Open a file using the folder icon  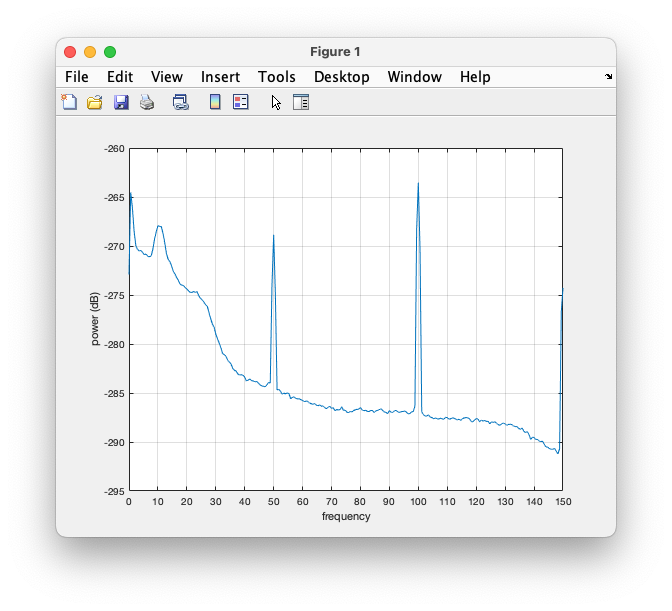pyautogui.click(x=95, y=102)
